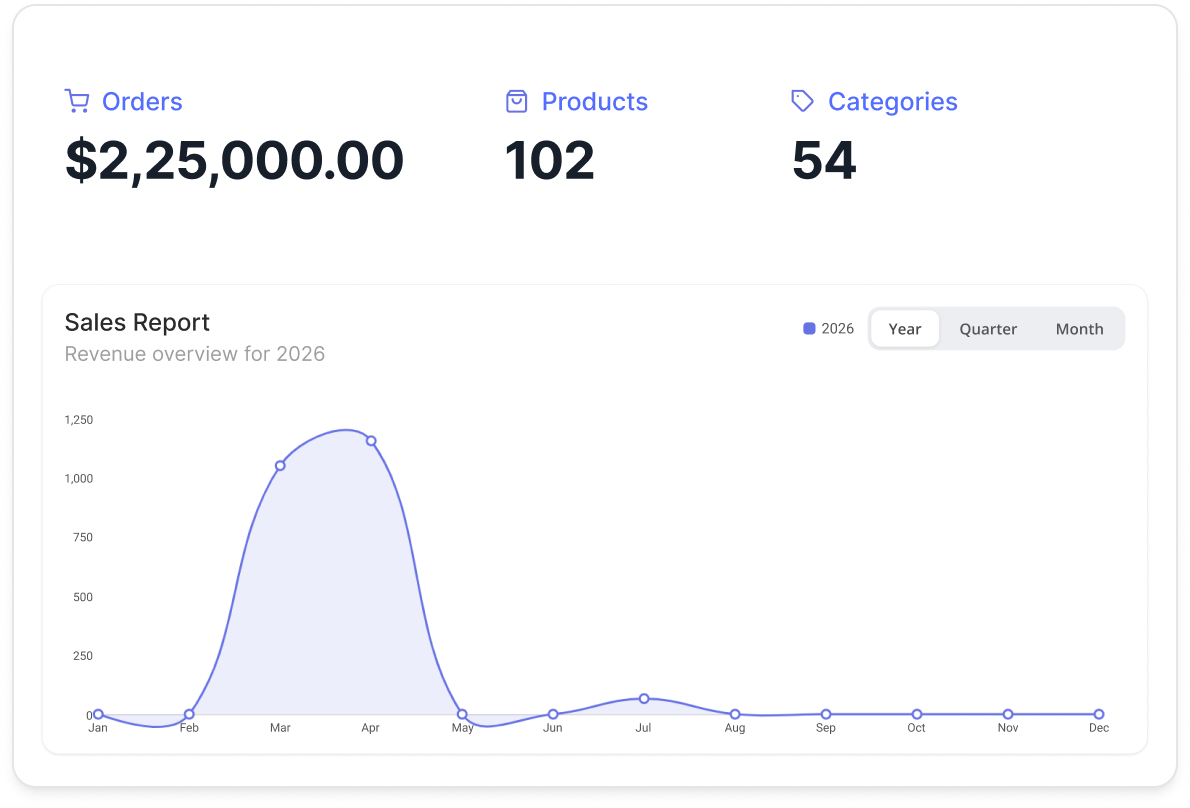Click the Sep data point on chart
Image resolution: width=1190 pixels, height=808 pixels.
[826, 714]
